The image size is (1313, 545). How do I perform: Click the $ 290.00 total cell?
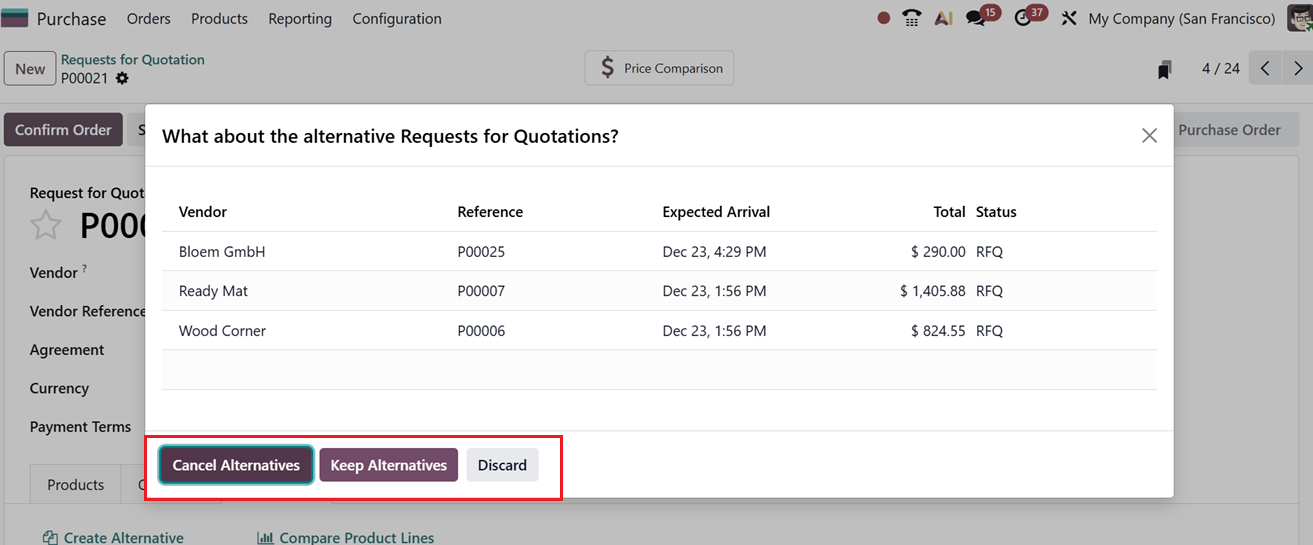pyautogui.click(x=938, y=252)
